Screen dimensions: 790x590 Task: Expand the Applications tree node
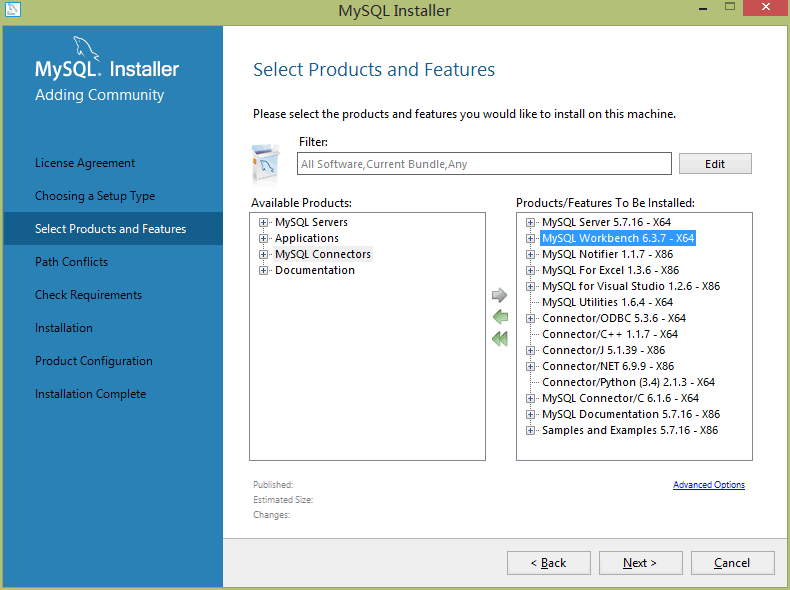point(264,238)
